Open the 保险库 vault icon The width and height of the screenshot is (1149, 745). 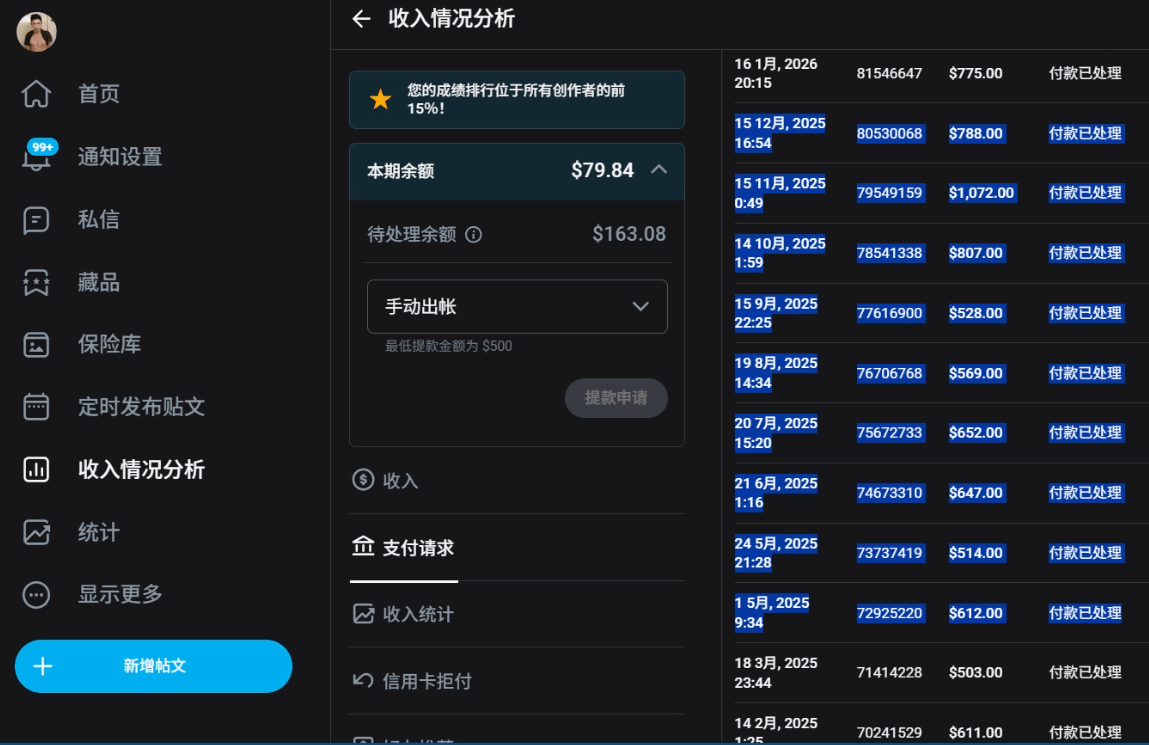pos(36,344)
